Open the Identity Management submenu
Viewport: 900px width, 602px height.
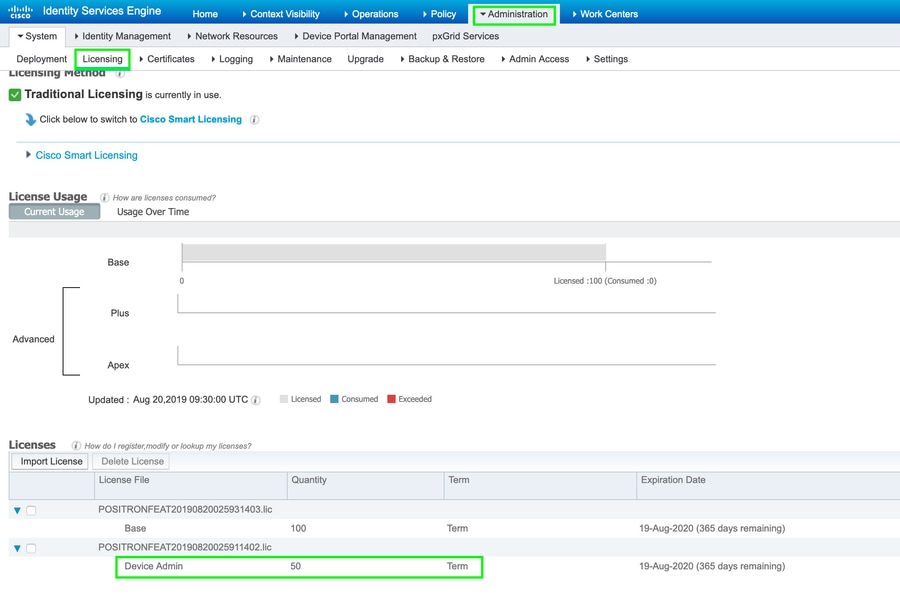click(x=123, y=36)
